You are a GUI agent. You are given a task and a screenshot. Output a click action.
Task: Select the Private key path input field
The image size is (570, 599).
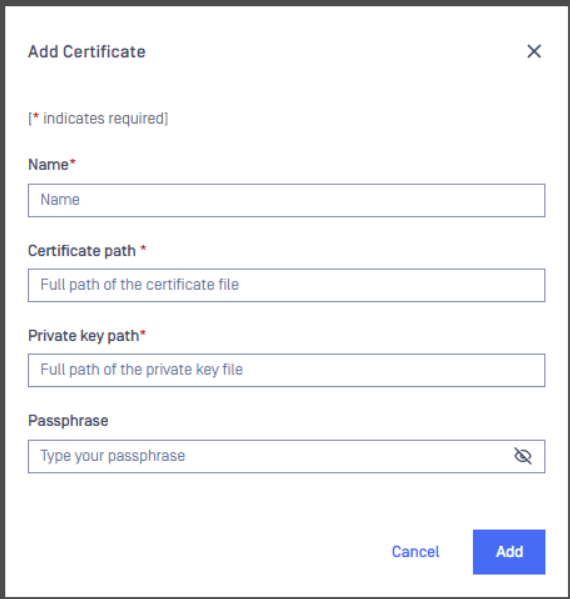[x=287, y=370]
